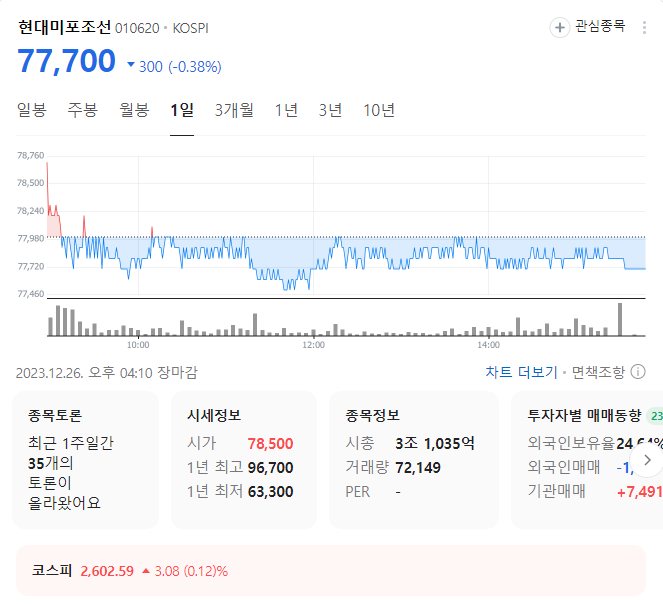Click the 기관매매 value +7,491

pyautogui.click(x=640, y=492)
